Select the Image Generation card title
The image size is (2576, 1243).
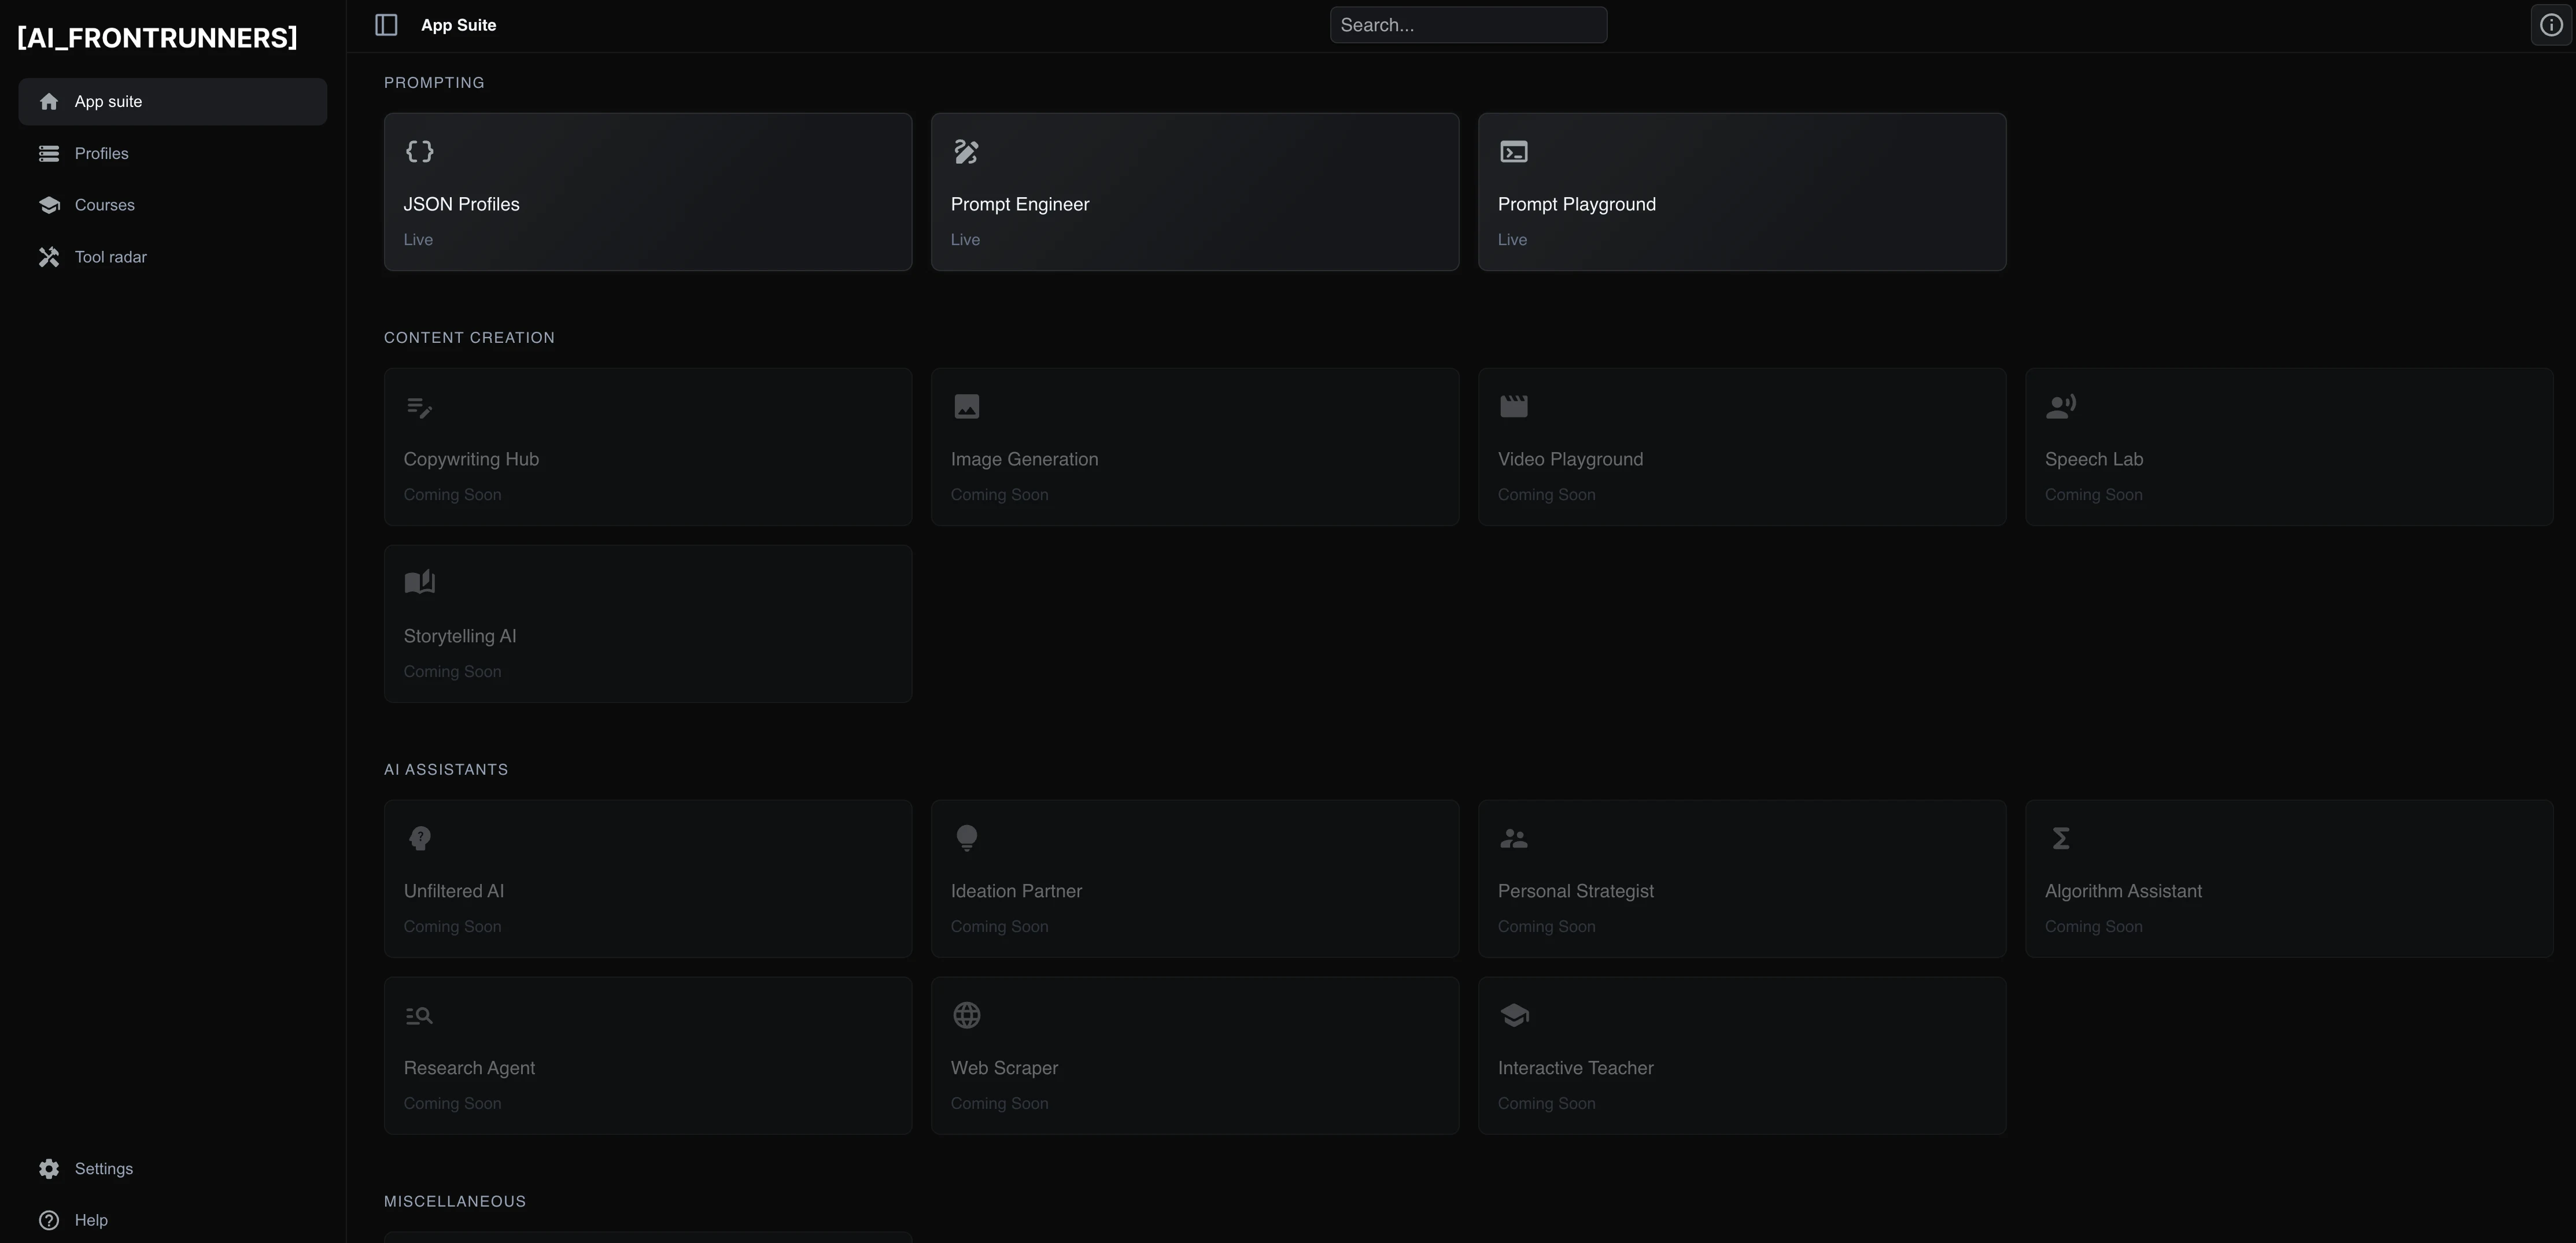click(1024, 459)
